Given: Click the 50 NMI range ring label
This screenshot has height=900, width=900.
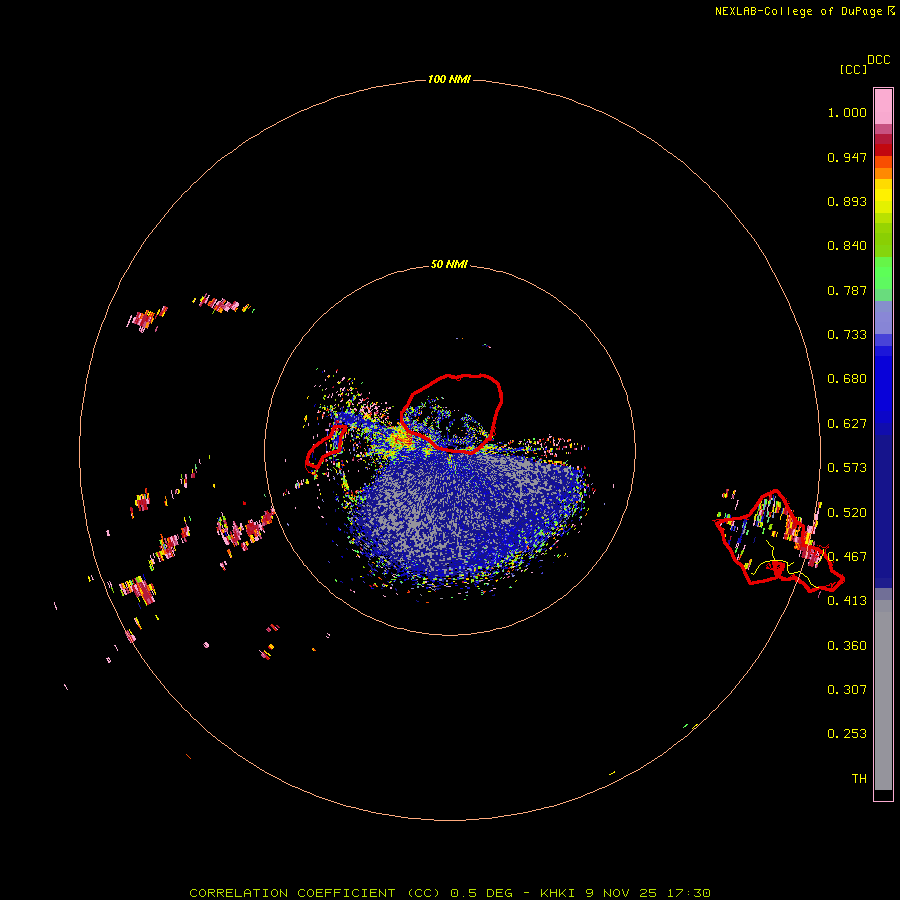Looking at the screenshot, I should pos(449,264).
